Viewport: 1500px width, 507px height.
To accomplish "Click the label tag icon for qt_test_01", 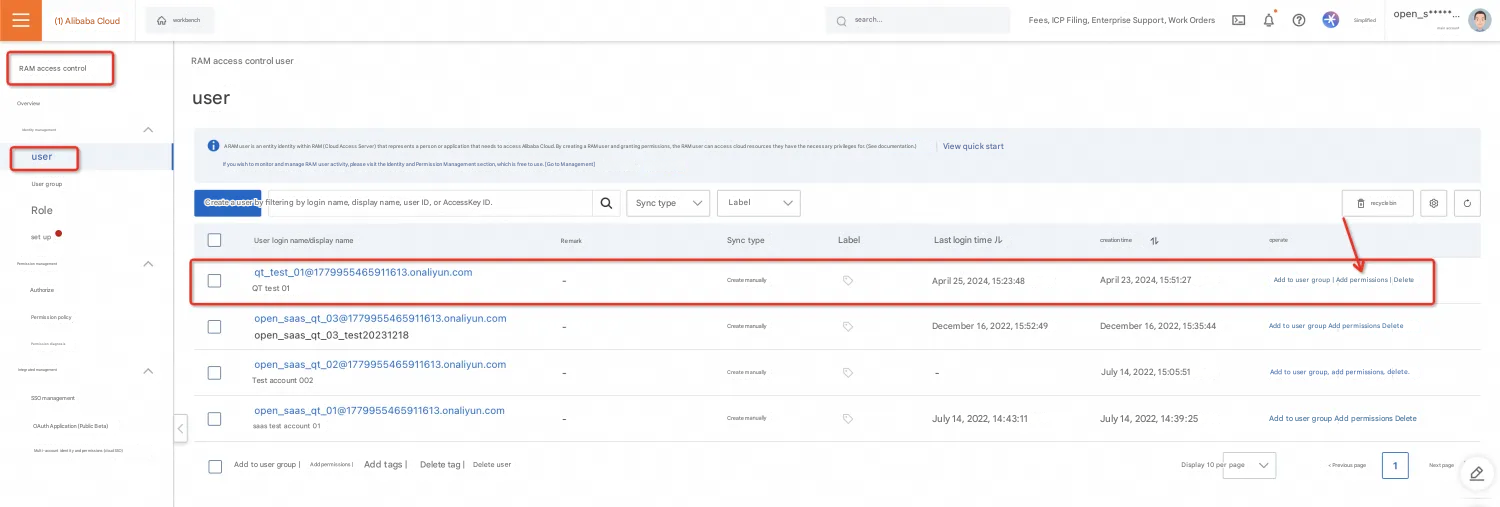I will tap(848, 281).
